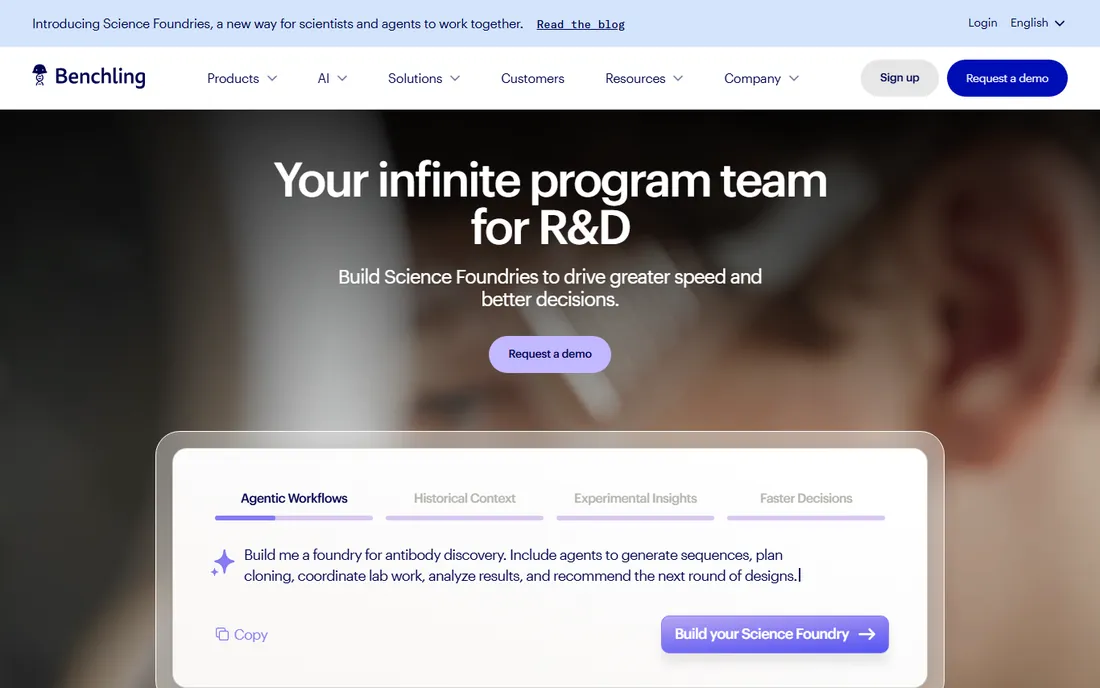Click the 'Introducing Science Foundries' announcement text
Screen dimensions: 1100x688
[x=278, y=24]
